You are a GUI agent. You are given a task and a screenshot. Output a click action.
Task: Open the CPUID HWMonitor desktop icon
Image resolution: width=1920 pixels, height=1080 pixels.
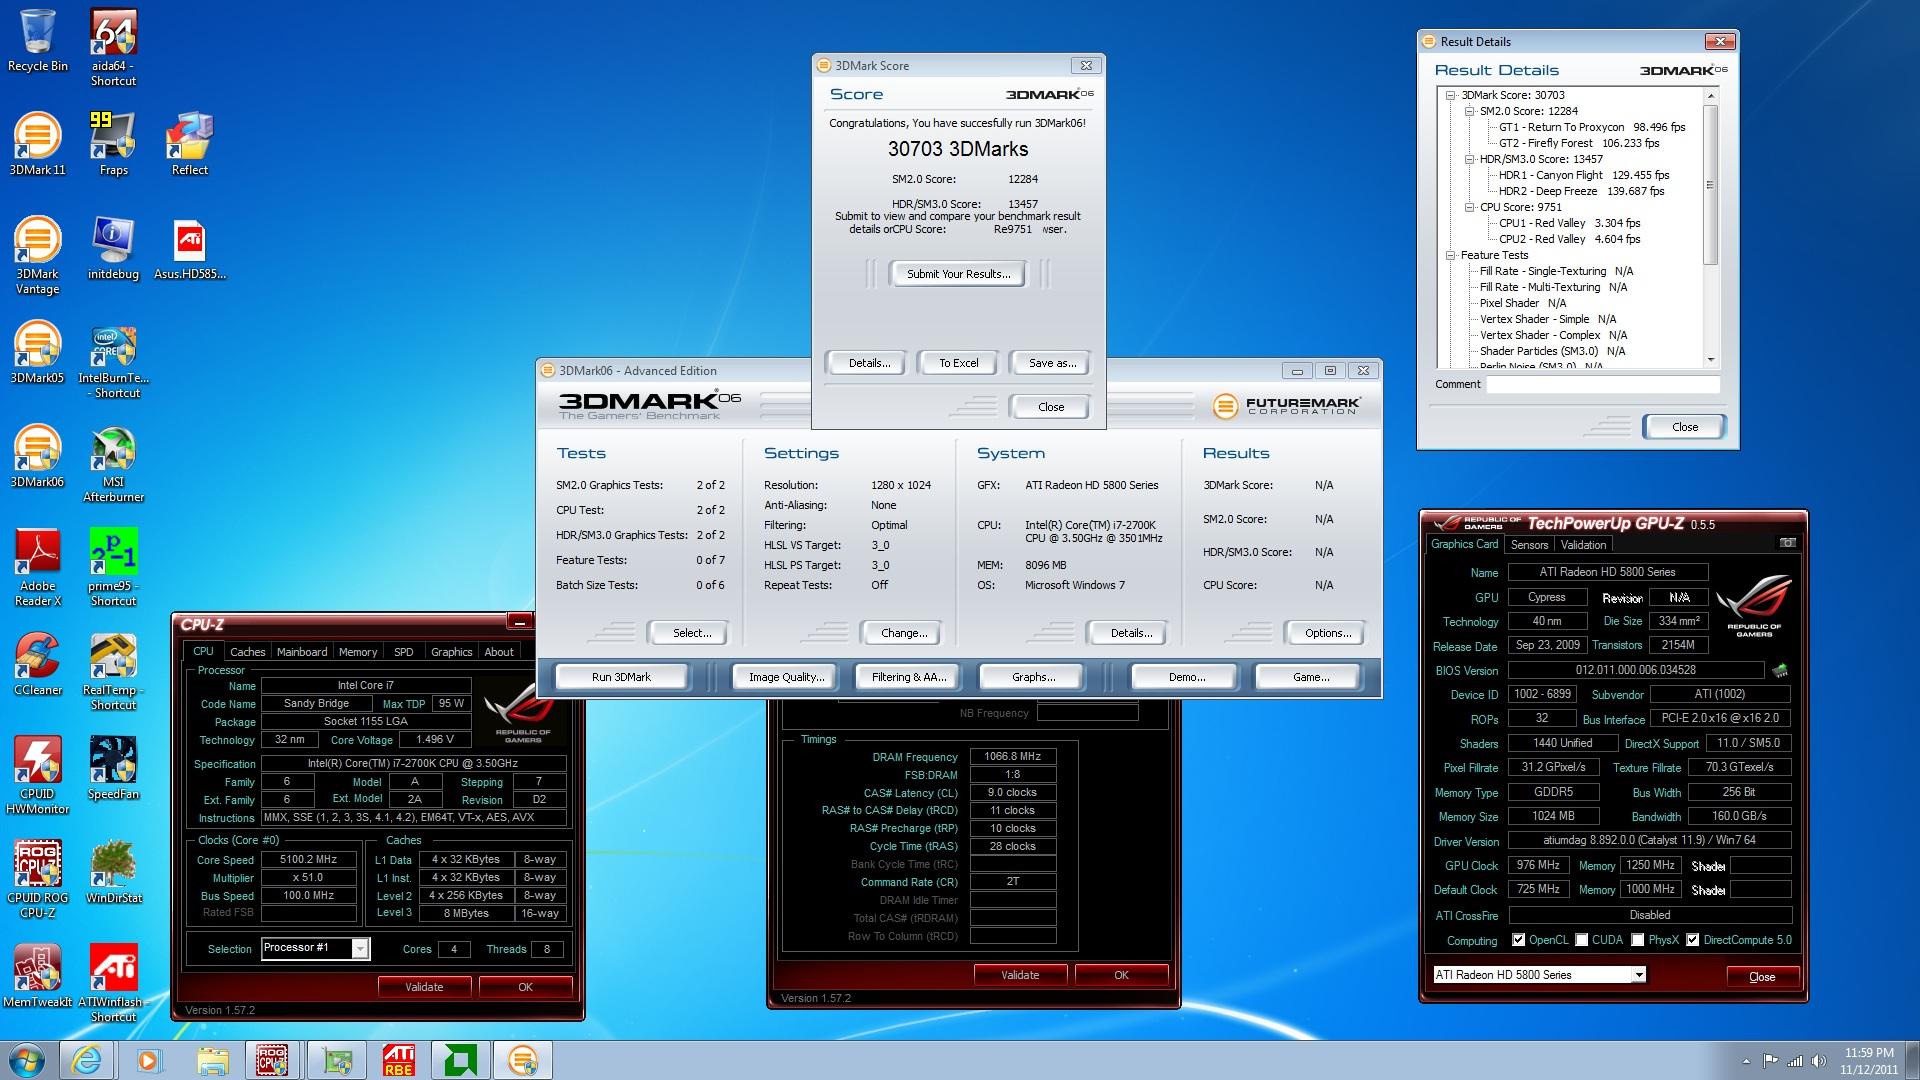[38, 776]
